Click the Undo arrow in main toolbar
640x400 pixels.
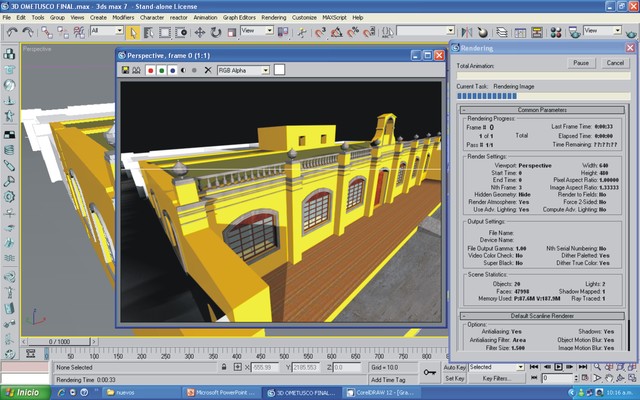(12, 32)
